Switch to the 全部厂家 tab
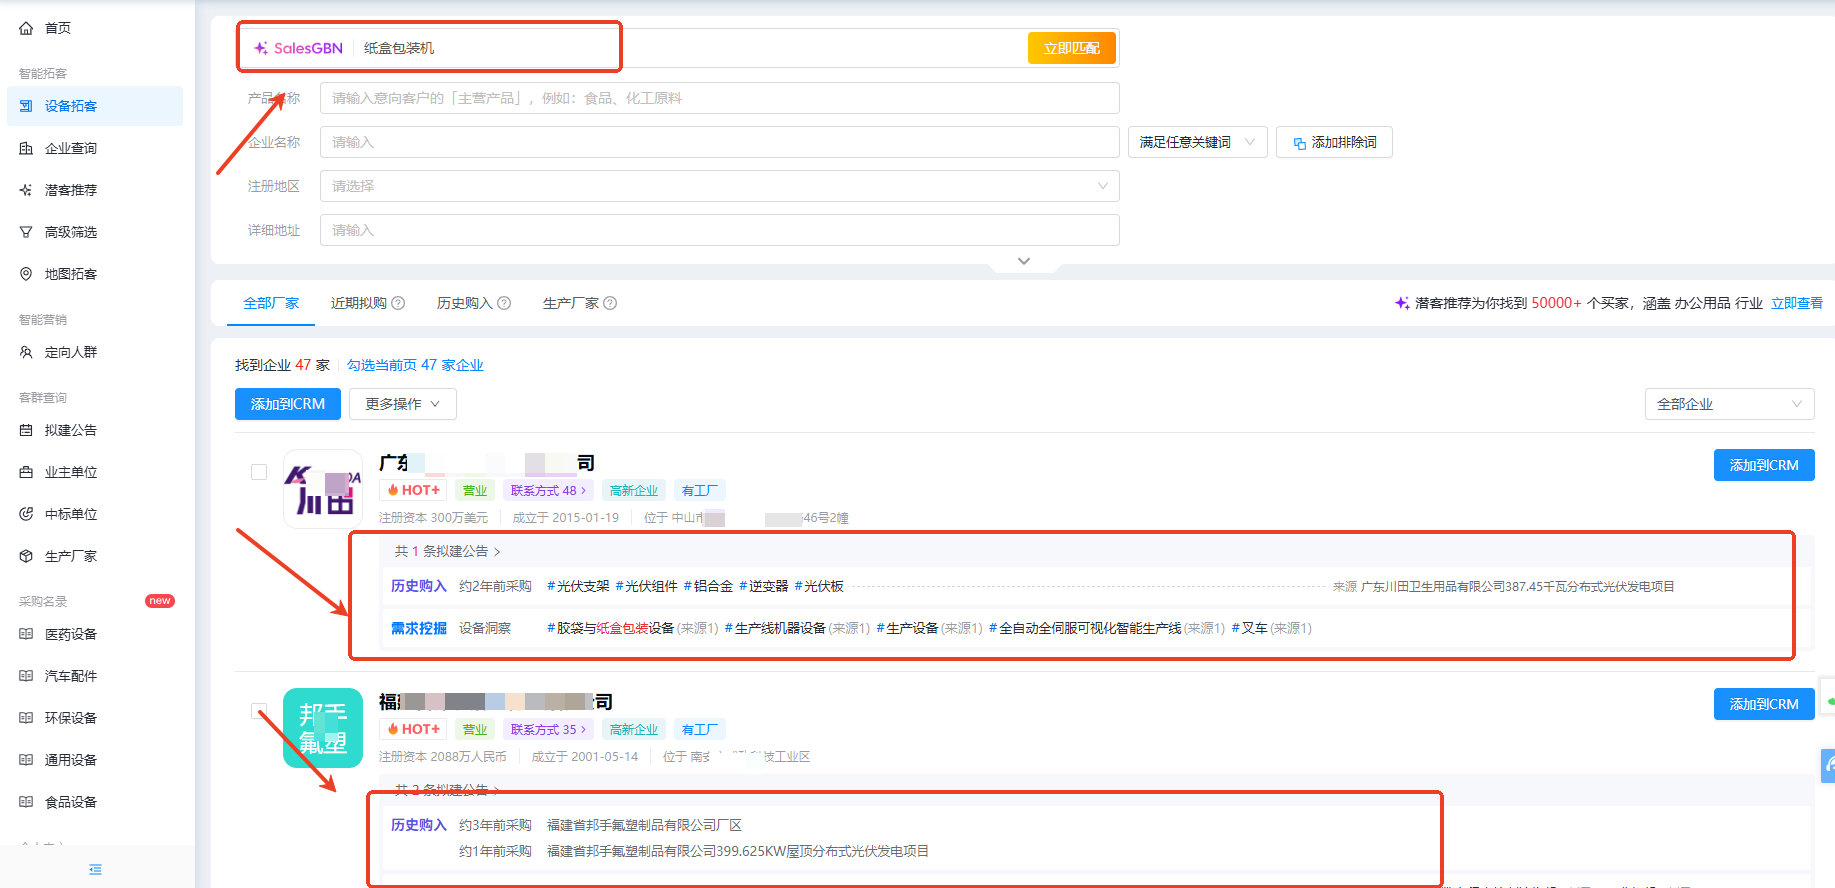 (x=271, y=303)
